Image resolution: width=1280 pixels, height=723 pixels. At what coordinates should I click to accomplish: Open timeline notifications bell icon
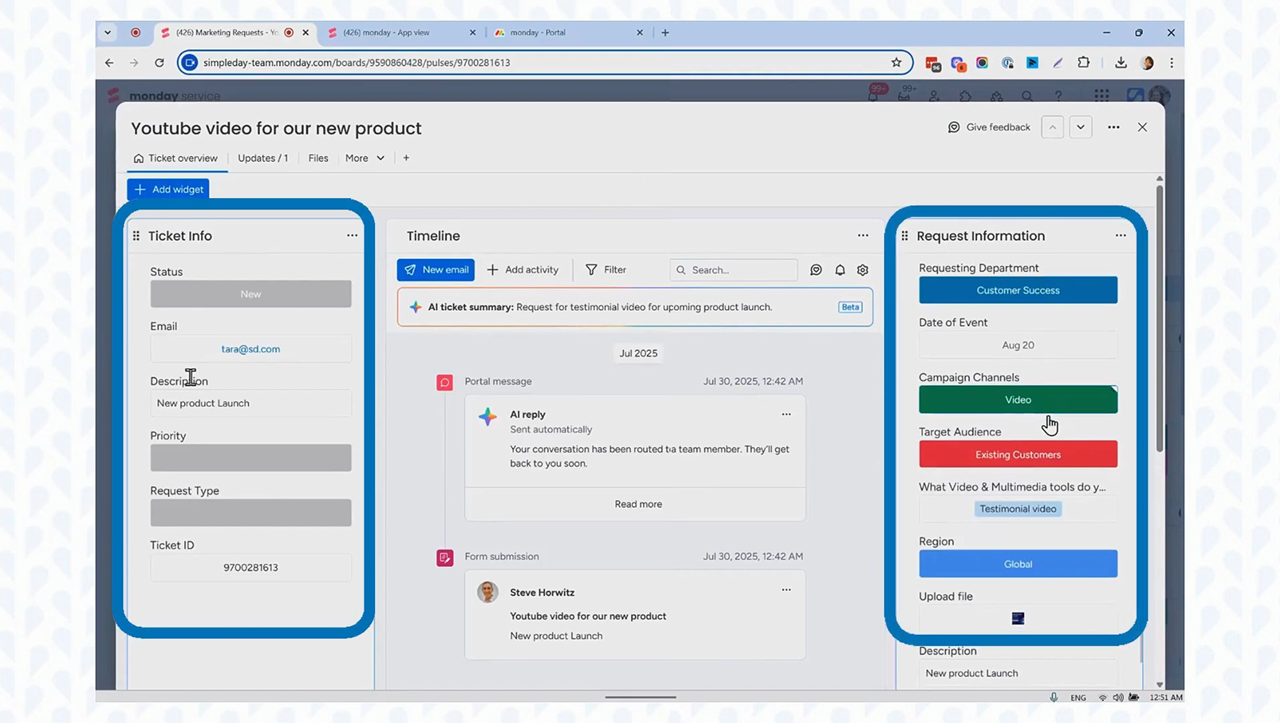840,270
